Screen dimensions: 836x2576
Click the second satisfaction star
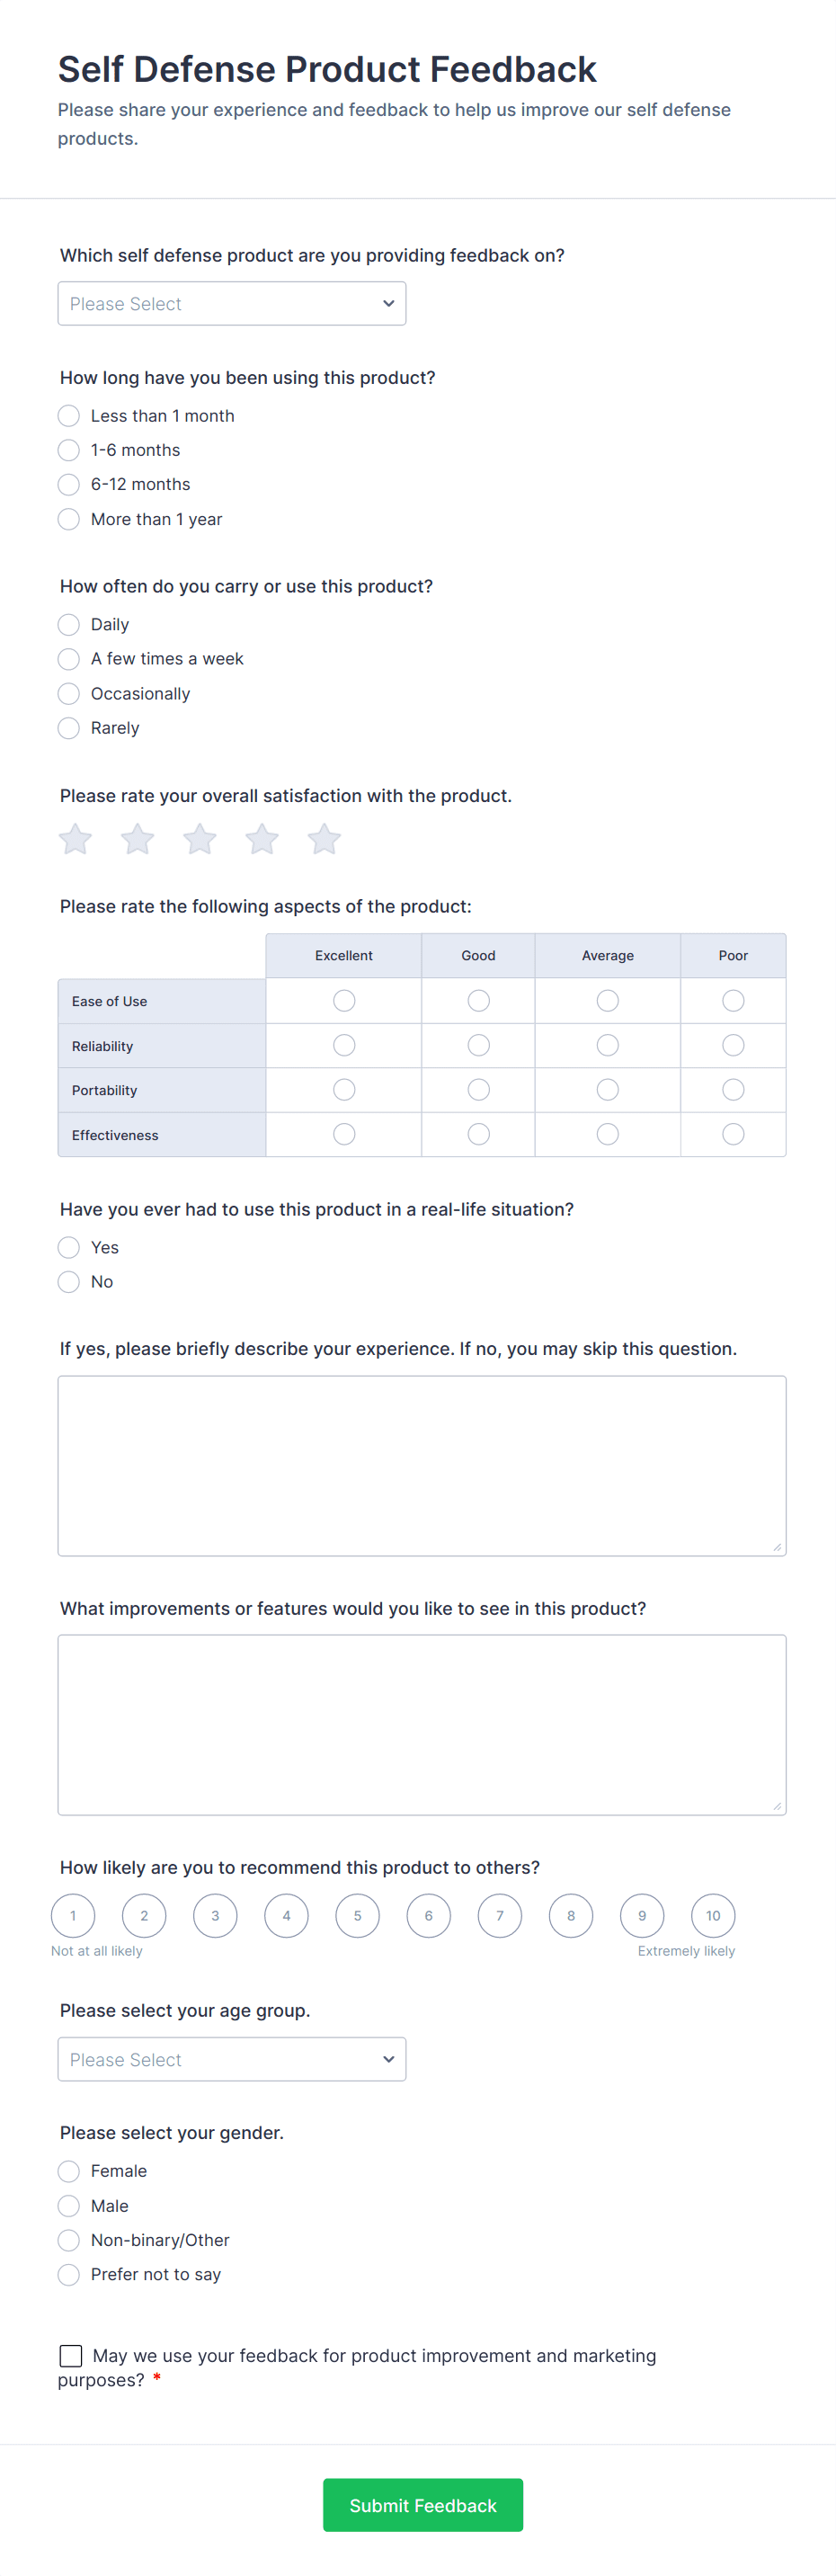point(137,839)
